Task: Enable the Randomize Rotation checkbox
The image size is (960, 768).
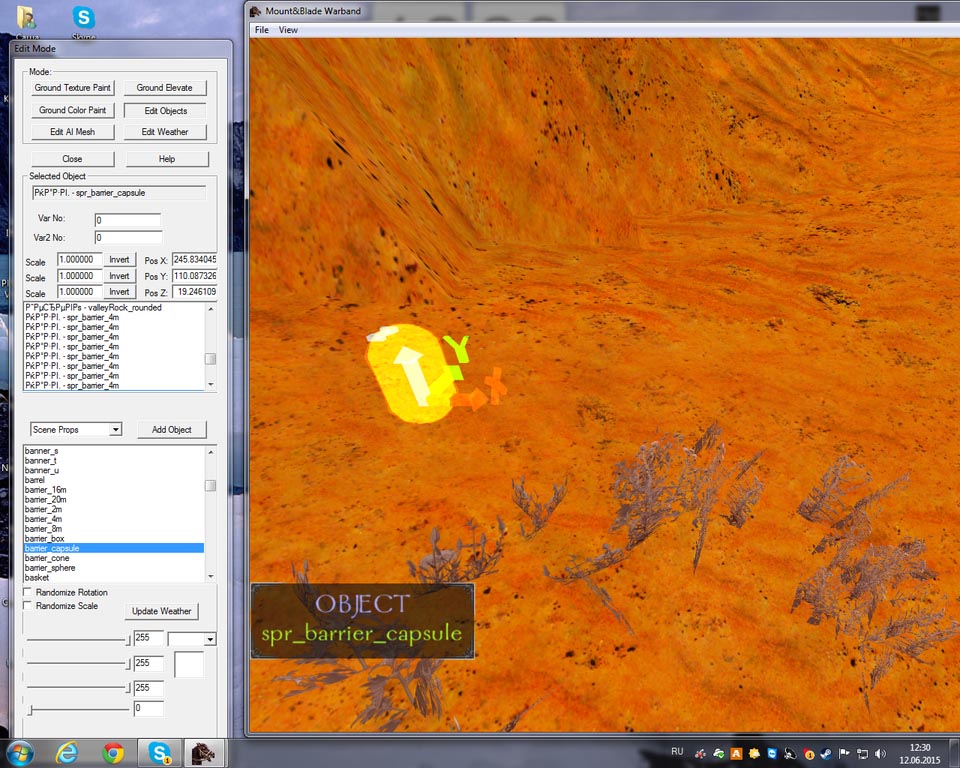Action: pos(28,593)
